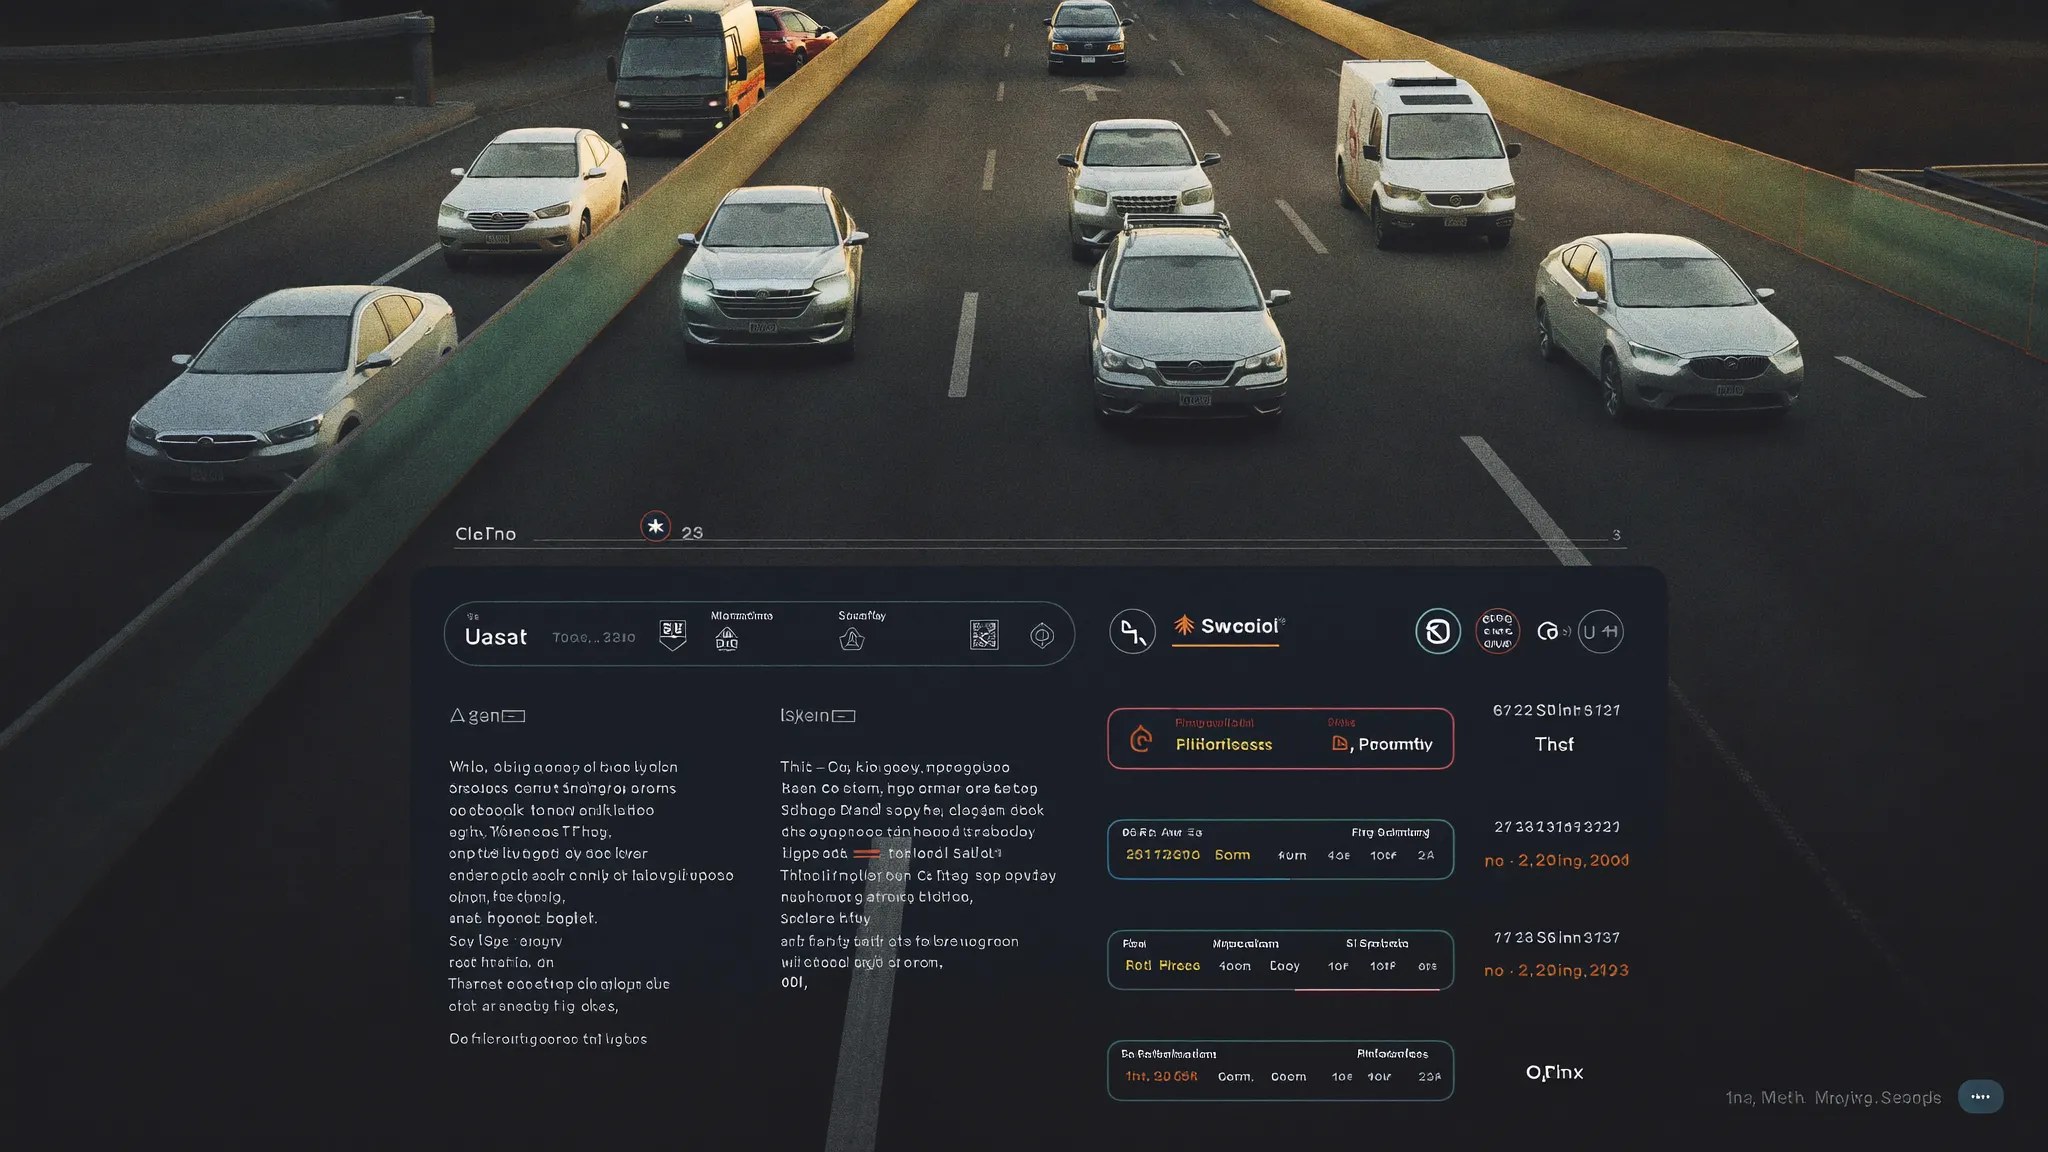Click the teal-ringed square icon button

pos(1438,632)
